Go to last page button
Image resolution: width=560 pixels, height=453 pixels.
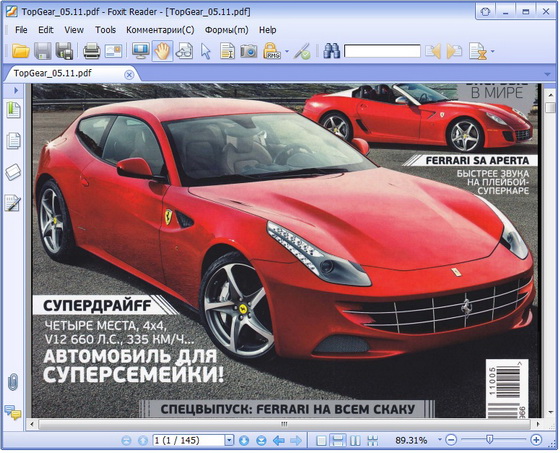(261, 440)
